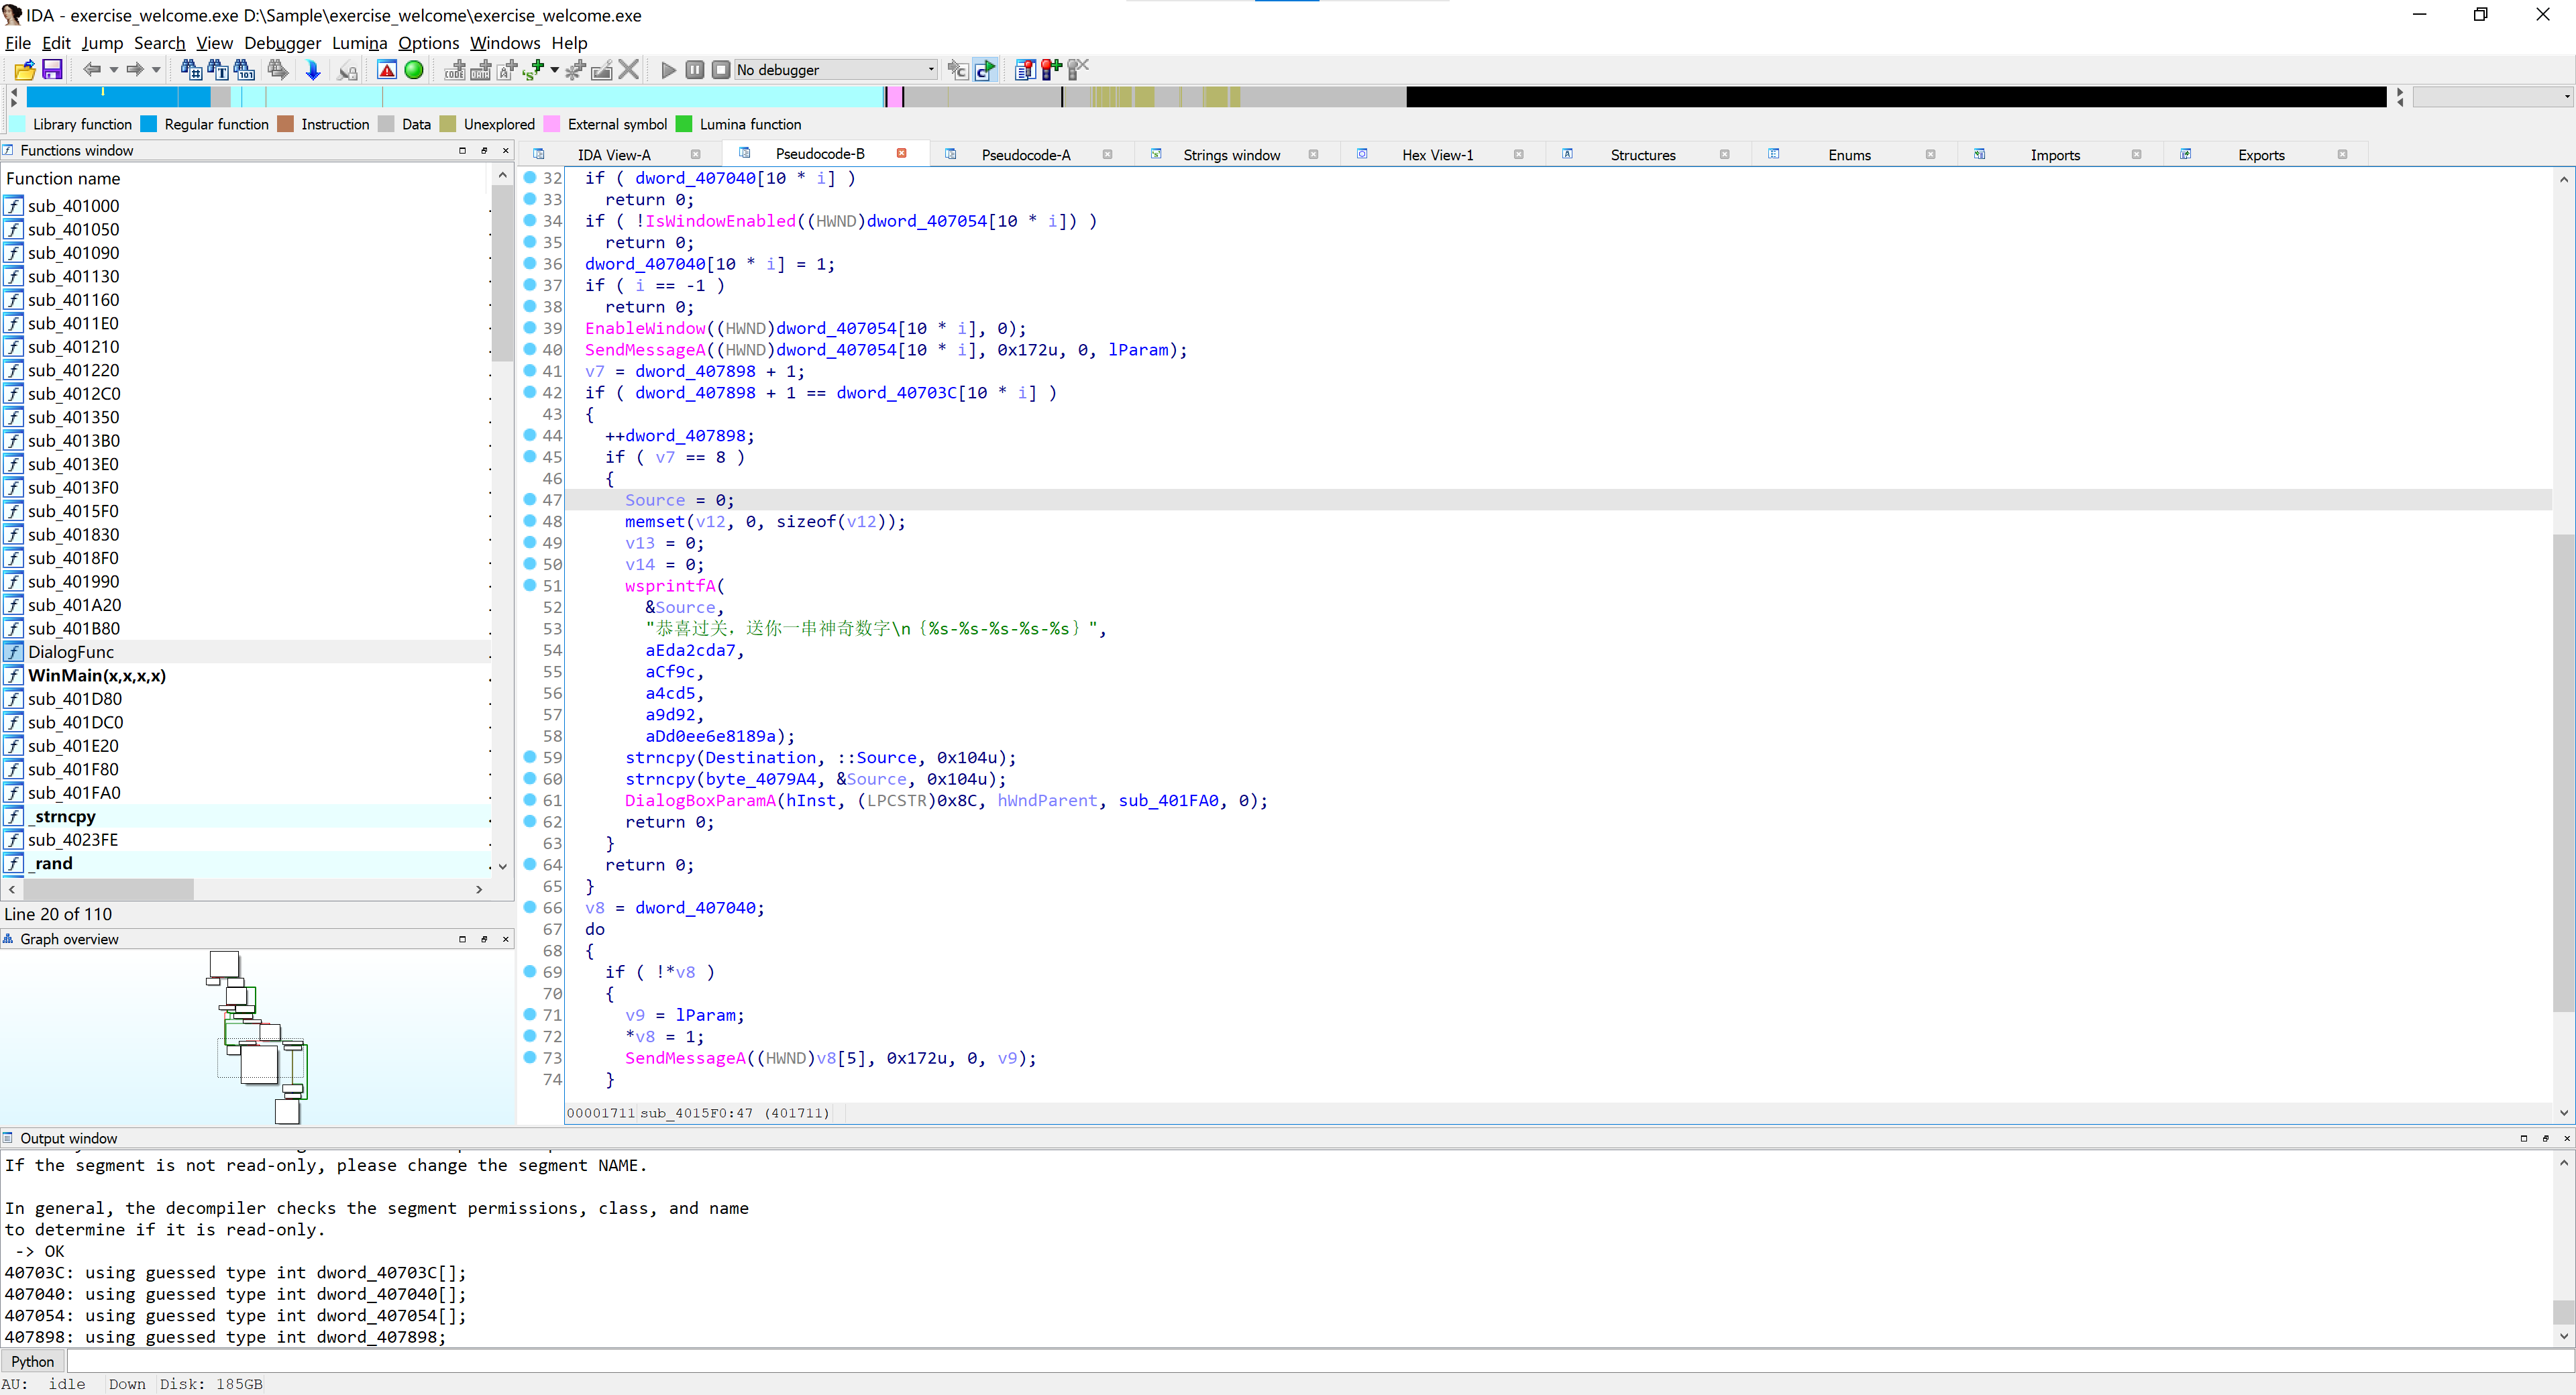Save the database with the floppy icon

(52, 69)
